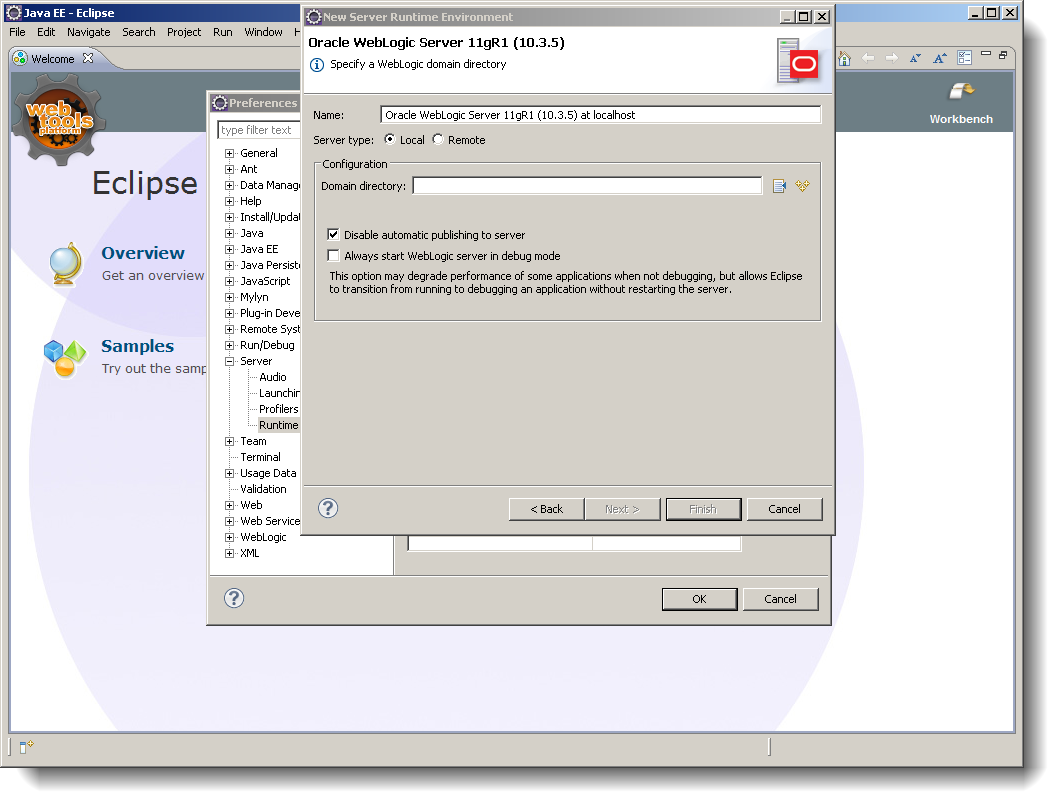Disable automatic publishing to server checkbox
This screenshot has height=808, width=1064.
333,235
